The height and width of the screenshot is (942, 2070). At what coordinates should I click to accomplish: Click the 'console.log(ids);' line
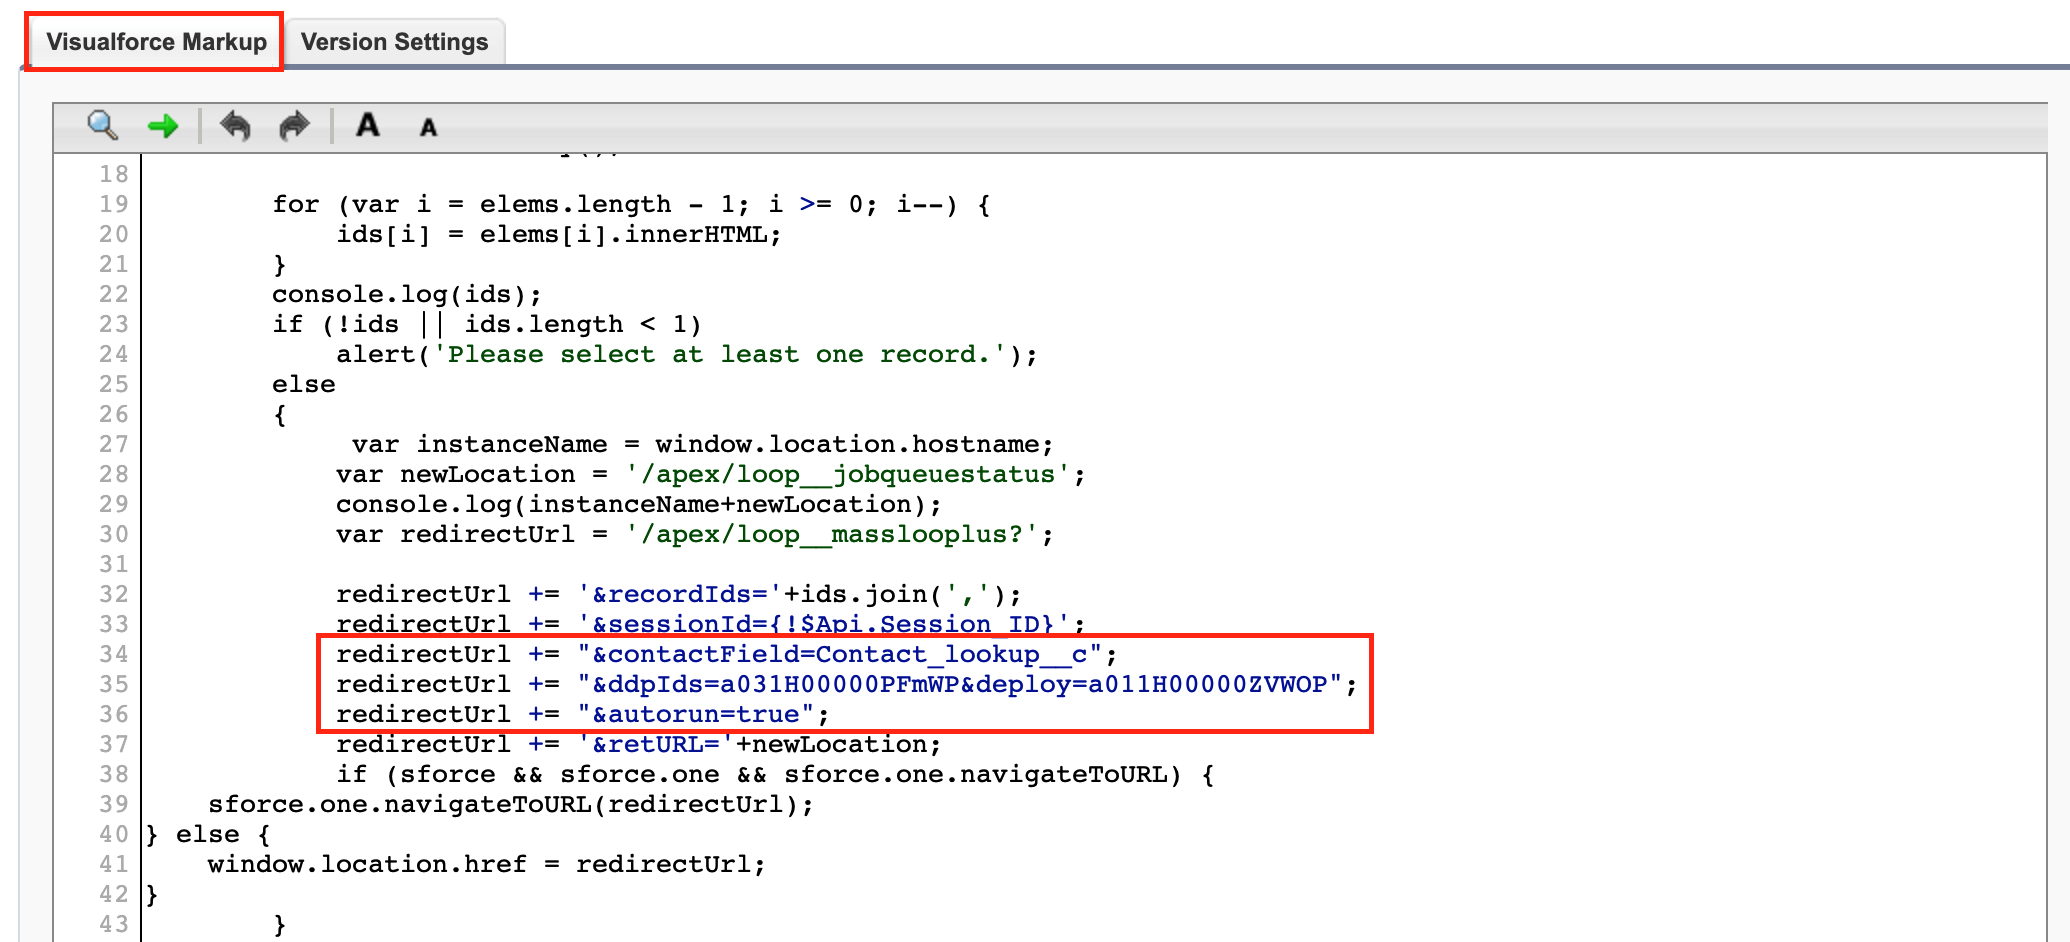coord(407,294)
